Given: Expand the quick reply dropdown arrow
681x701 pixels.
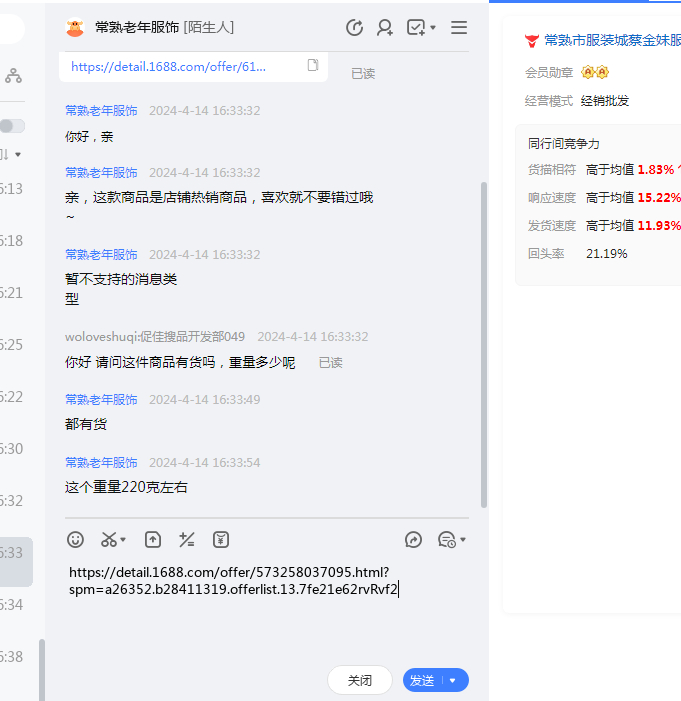Looking at the screenshot, I should coord(463,540).
